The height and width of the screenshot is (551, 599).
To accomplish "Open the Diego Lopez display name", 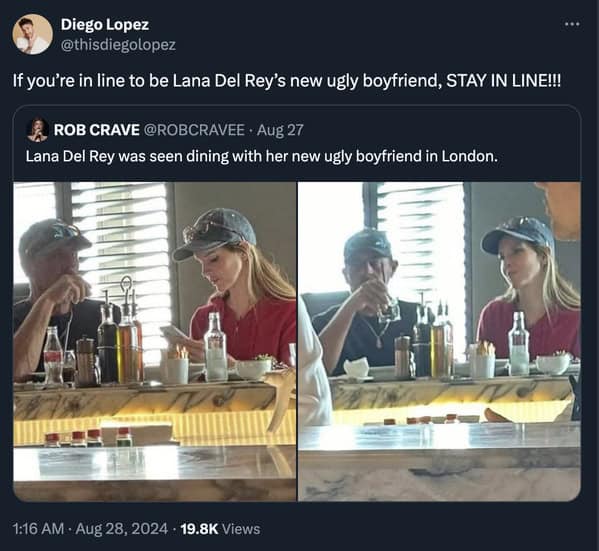I will (x=105, y=24).
